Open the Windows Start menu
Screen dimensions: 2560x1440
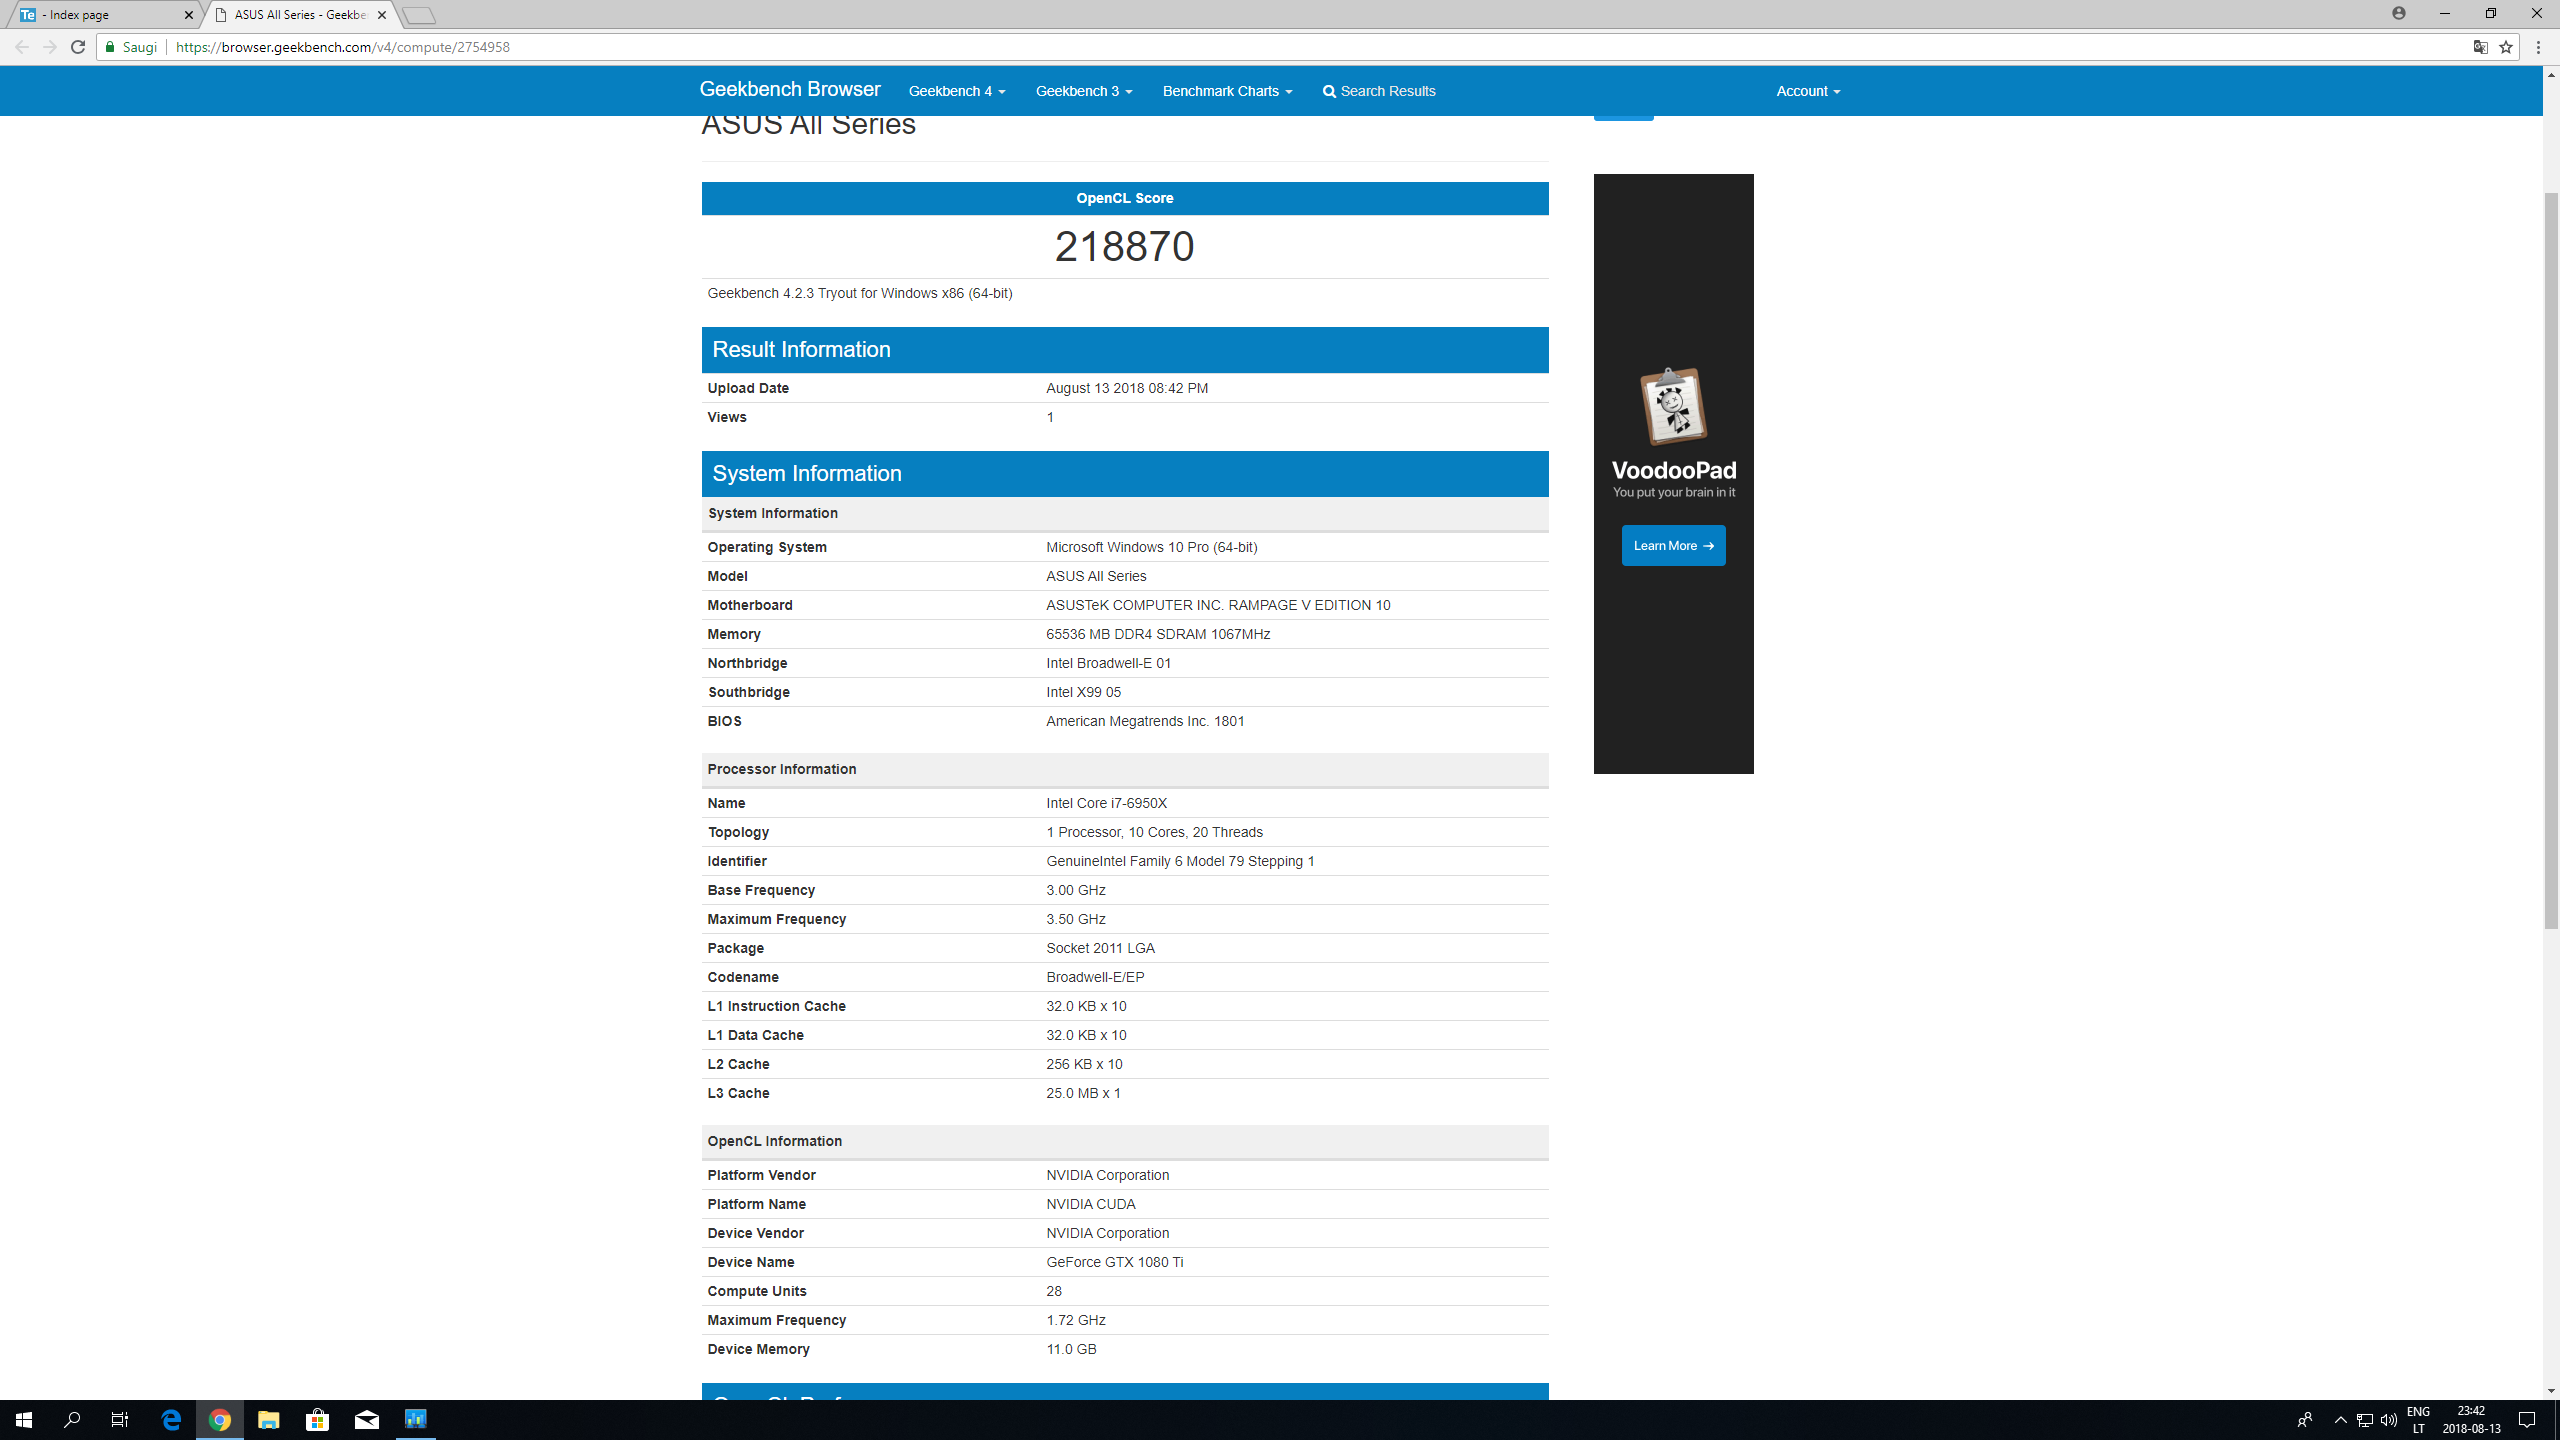[24, 1419]
